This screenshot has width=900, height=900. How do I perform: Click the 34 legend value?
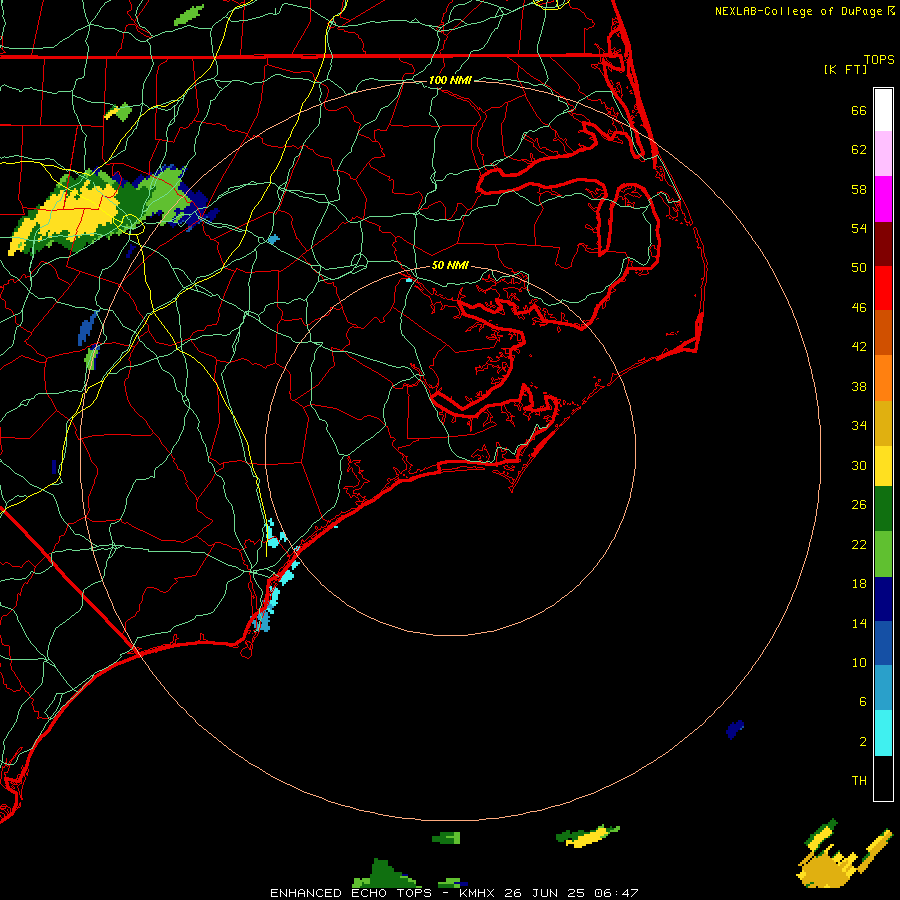(859, 425)
